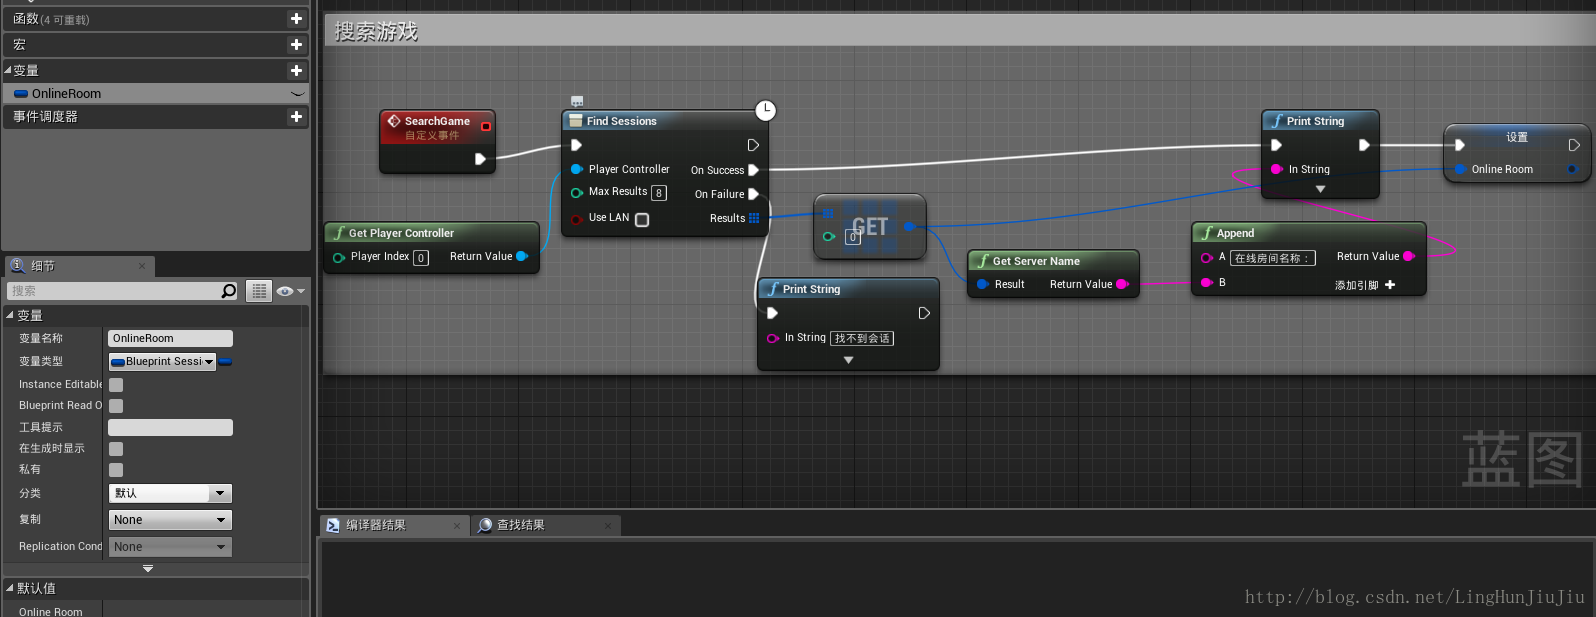This screenshot has width=1596, height=617.
Task: Click the Player Controller input pin
Action: (576, 169)
